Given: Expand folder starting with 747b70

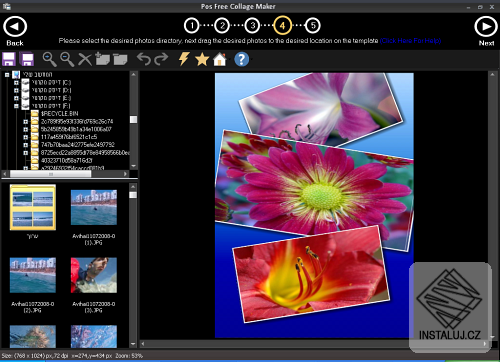Looking at the screenshot, I should point(25,145).
